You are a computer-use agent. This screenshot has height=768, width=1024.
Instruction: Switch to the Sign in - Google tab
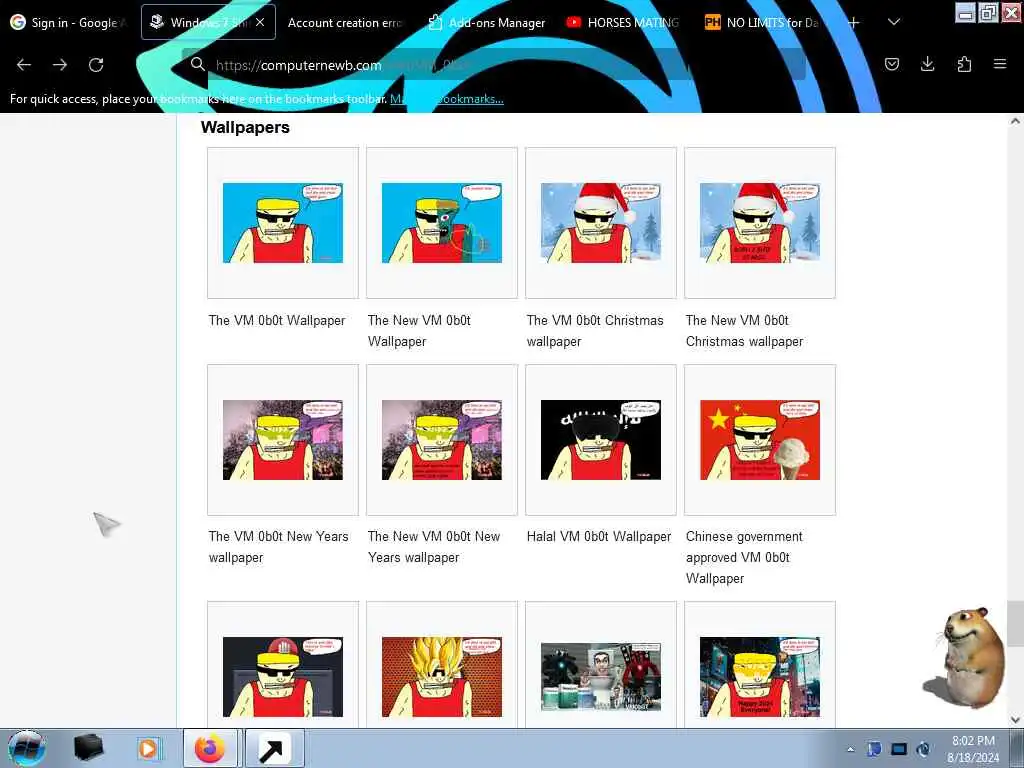(68, 22)
